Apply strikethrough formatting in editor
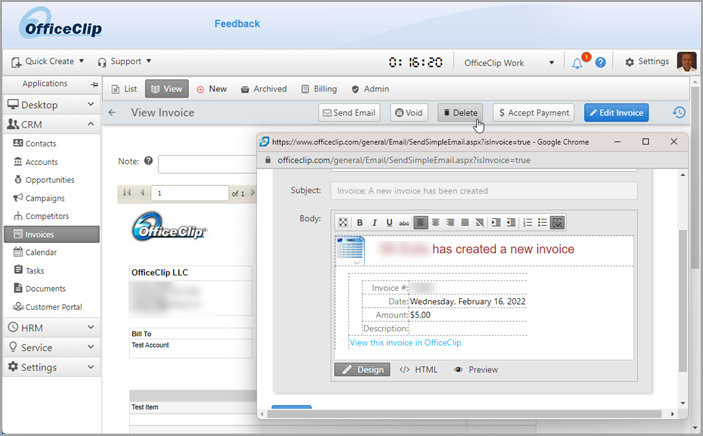The height and width of the screenshot is (436, 703). 404,222
